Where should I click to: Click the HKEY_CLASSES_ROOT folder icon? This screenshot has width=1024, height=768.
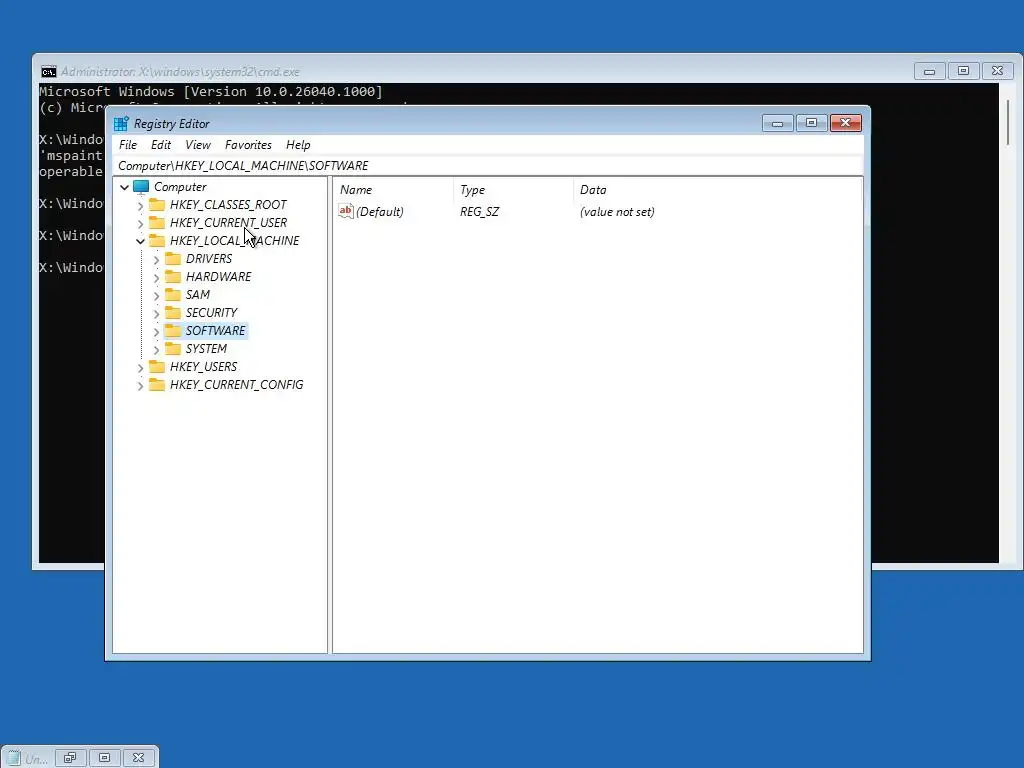[157, 204]
